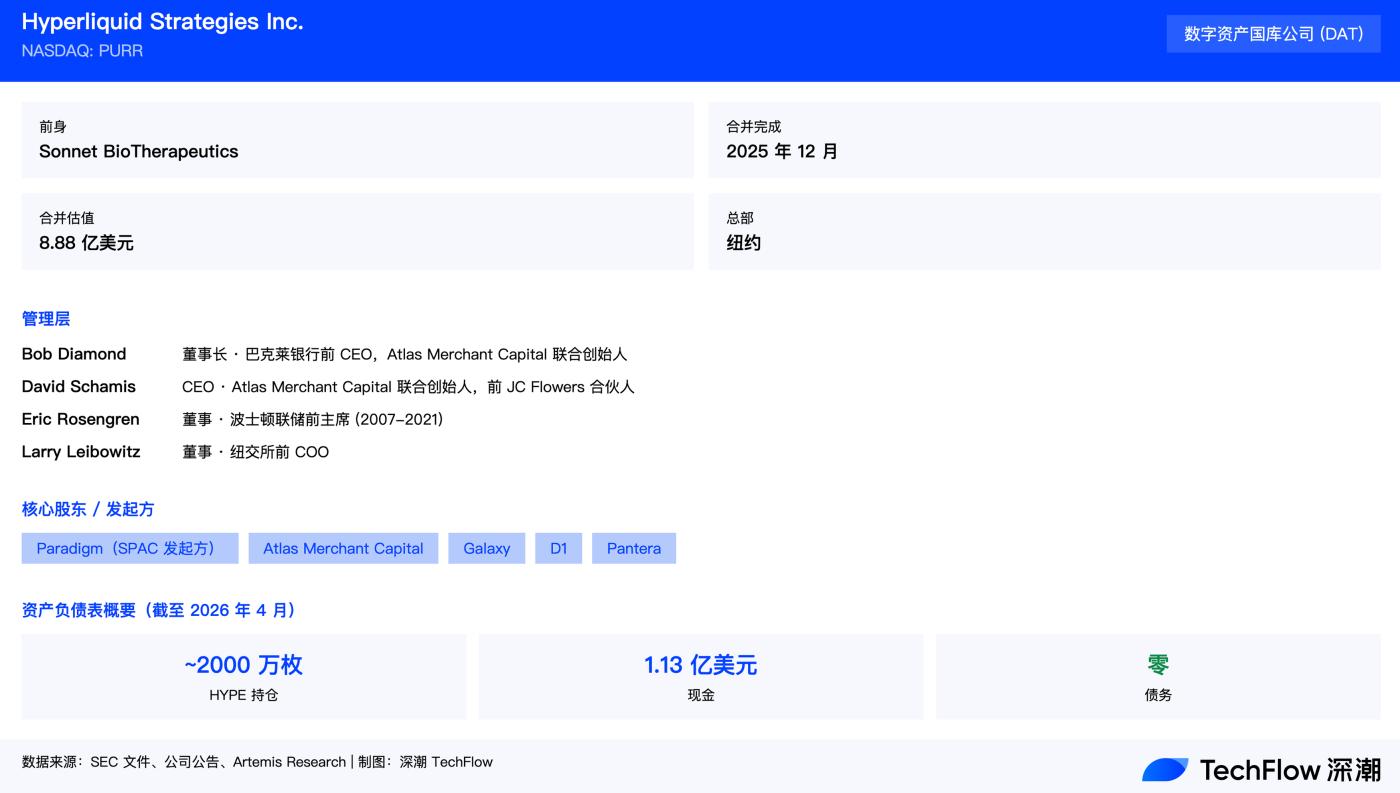The width and height of the screenshot is (1400, 793).
Task: Click the D1 shareholder tag
Action: (558, 548)
